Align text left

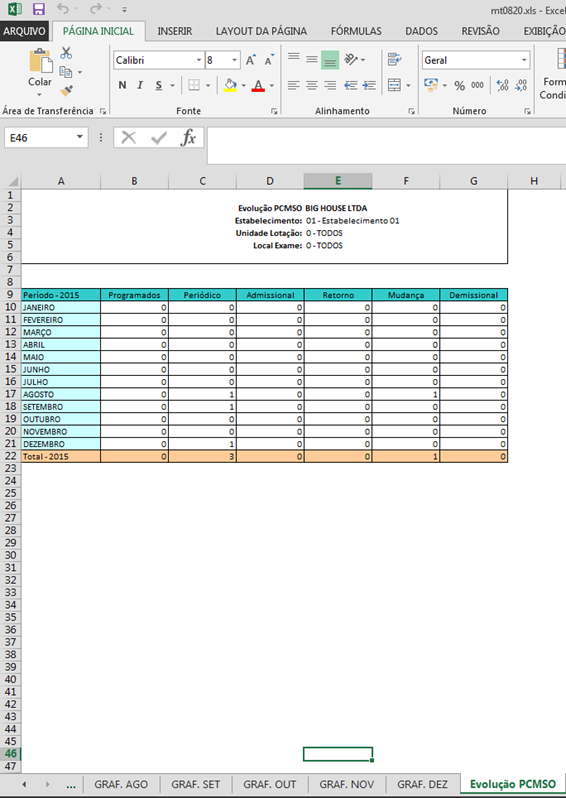tap(294, 85)
